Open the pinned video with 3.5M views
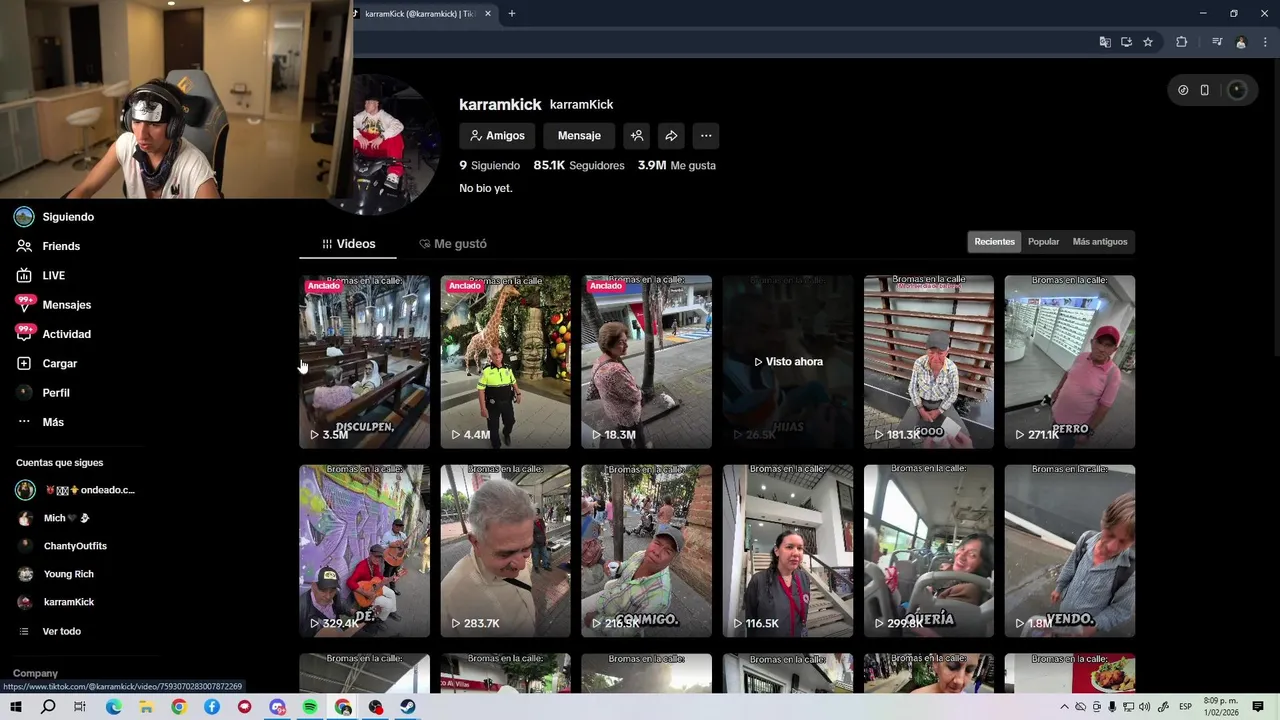 pyautogui.click(x=364, y=362)
